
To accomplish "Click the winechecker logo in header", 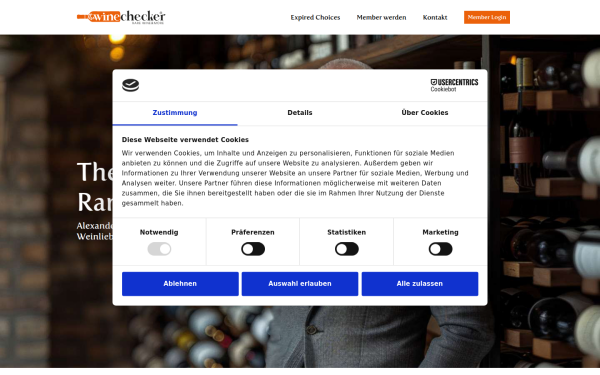I will (x=121, y=17).
